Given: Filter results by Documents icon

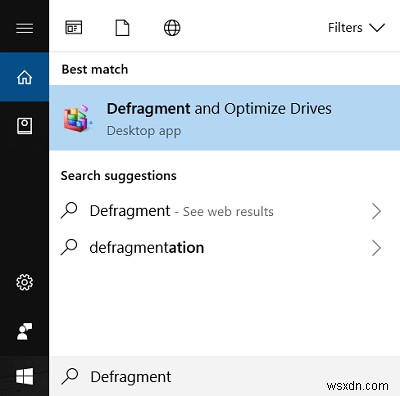Looking at the screenshot, I should click(122, 28).
